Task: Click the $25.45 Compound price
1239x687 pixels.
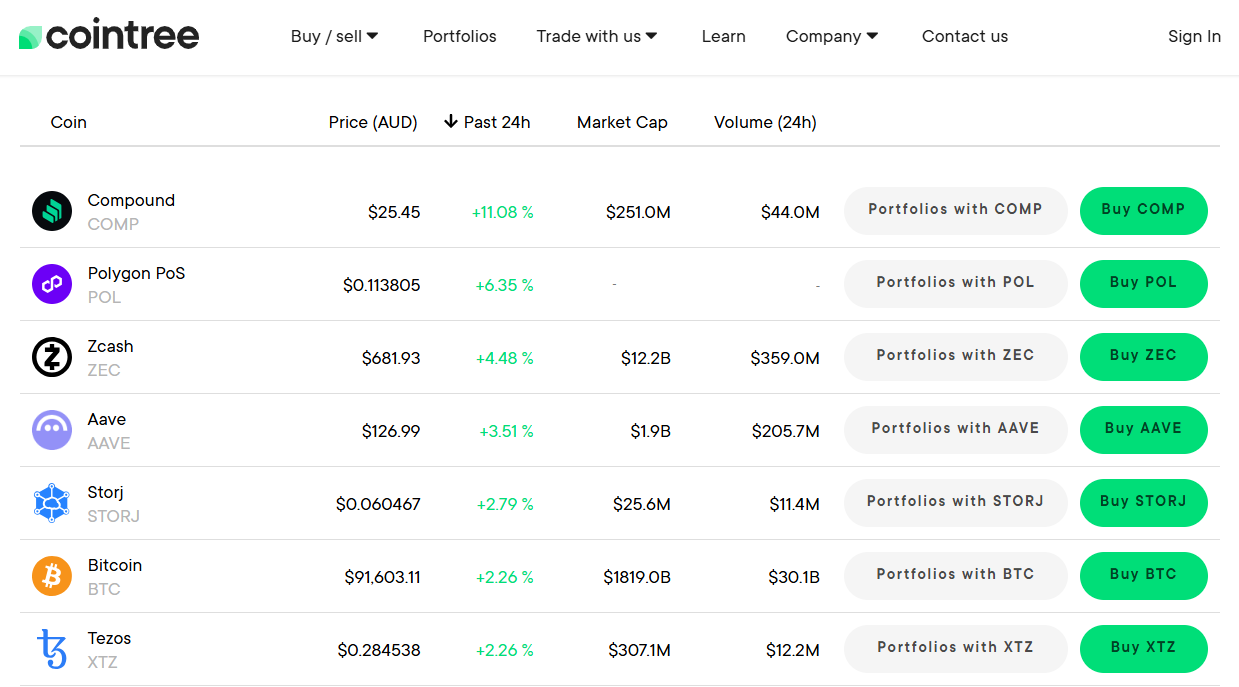Action: click(x=394, y=212)
